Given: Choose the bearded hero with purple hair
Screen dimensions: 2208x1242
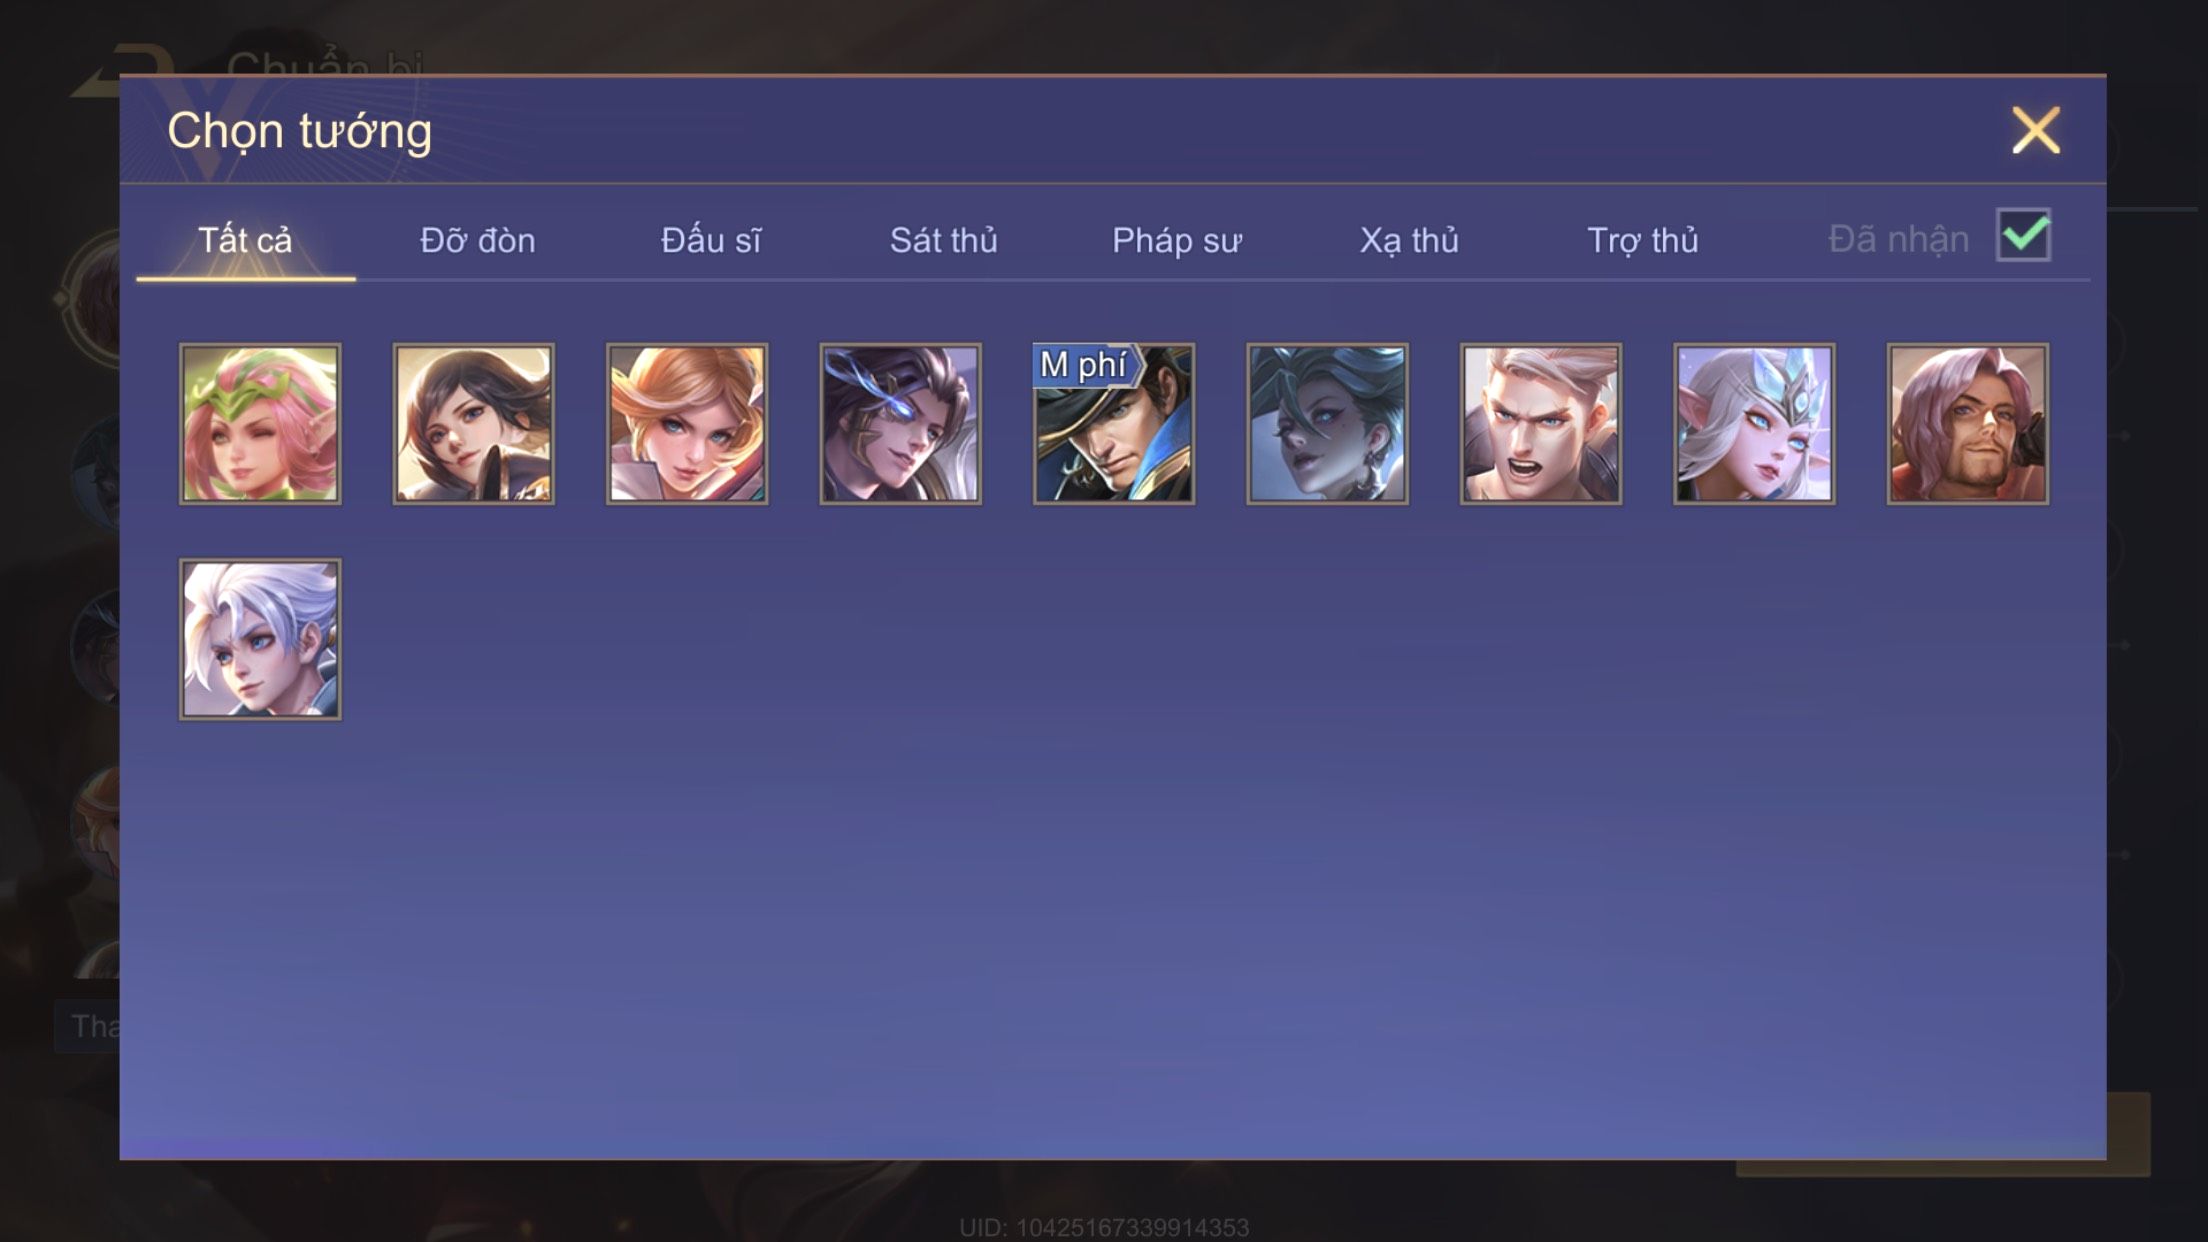Looking at the screenshot, I should 1968,424.
